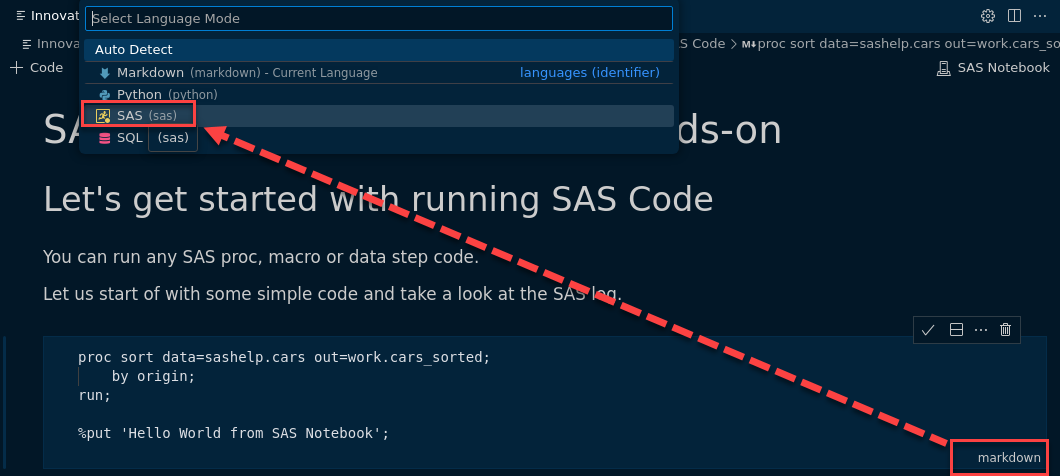Open the editor's top-right more actions menu
The height and width of the screenshot is (476, 1060).
click(x=1040, y=16)
